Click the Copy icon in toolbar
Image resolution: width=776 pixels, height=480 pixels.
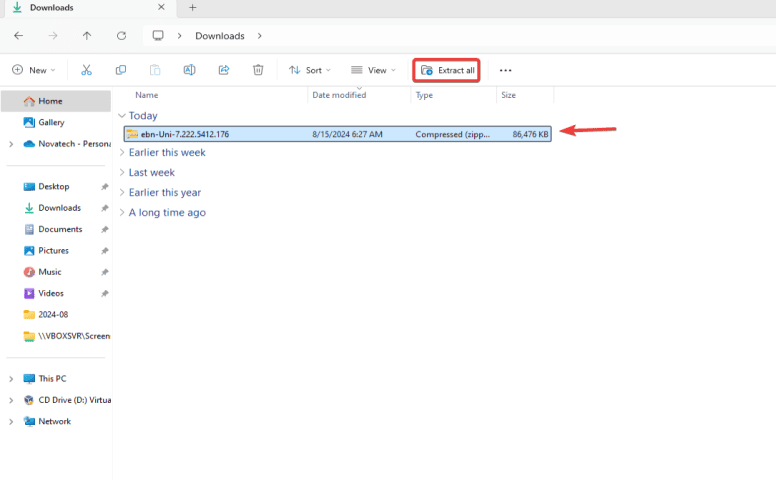point(121,70)
